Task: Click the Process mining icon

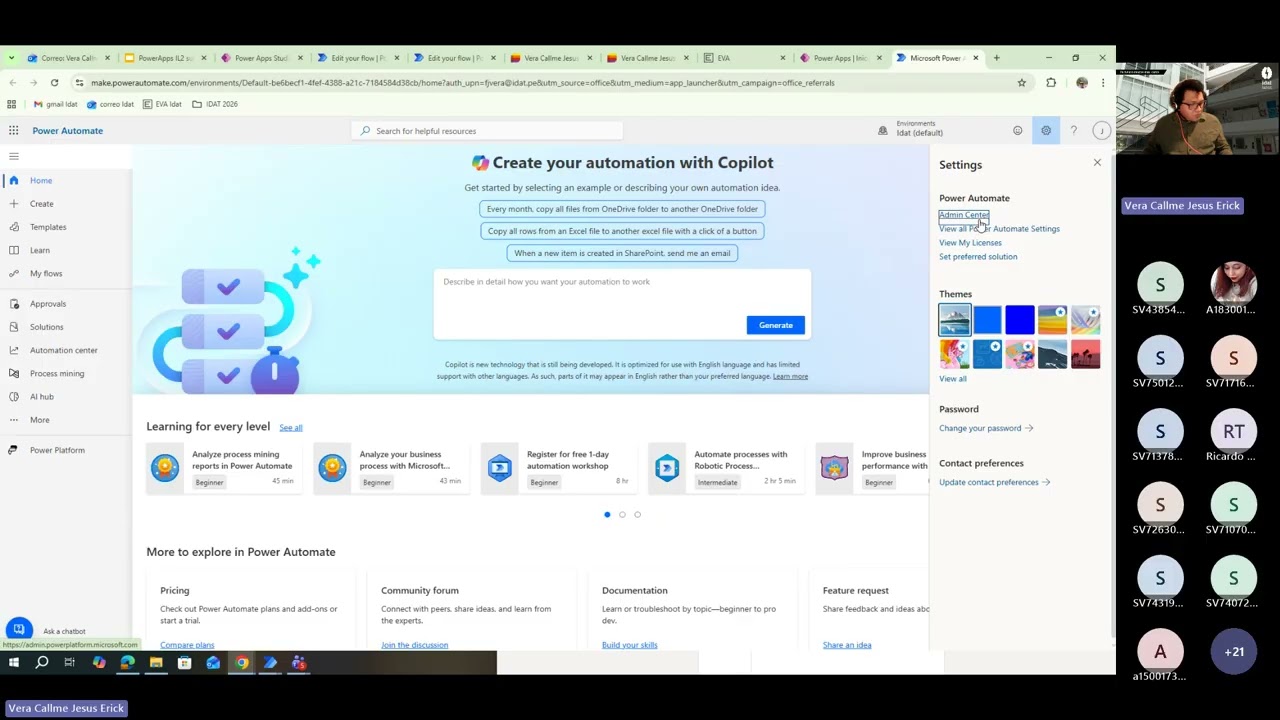Action: point(14,373)
